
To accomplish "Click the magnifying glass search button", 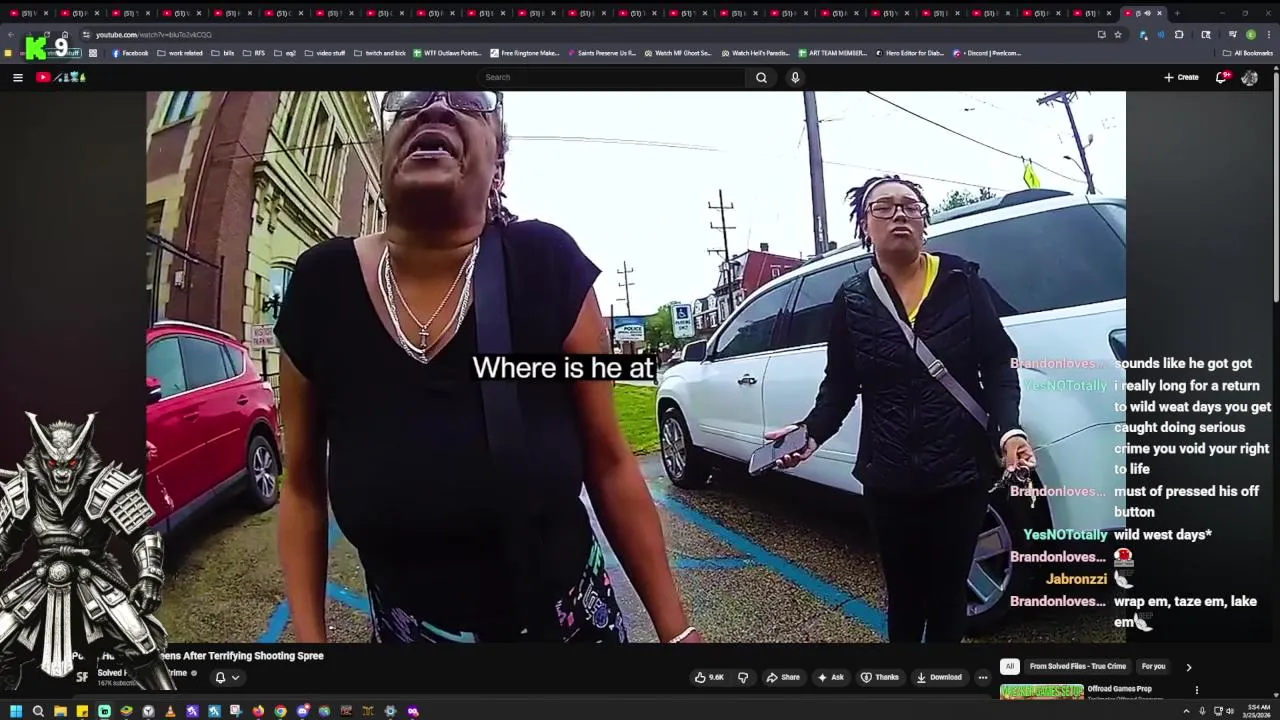I will (x=761, y=77).
